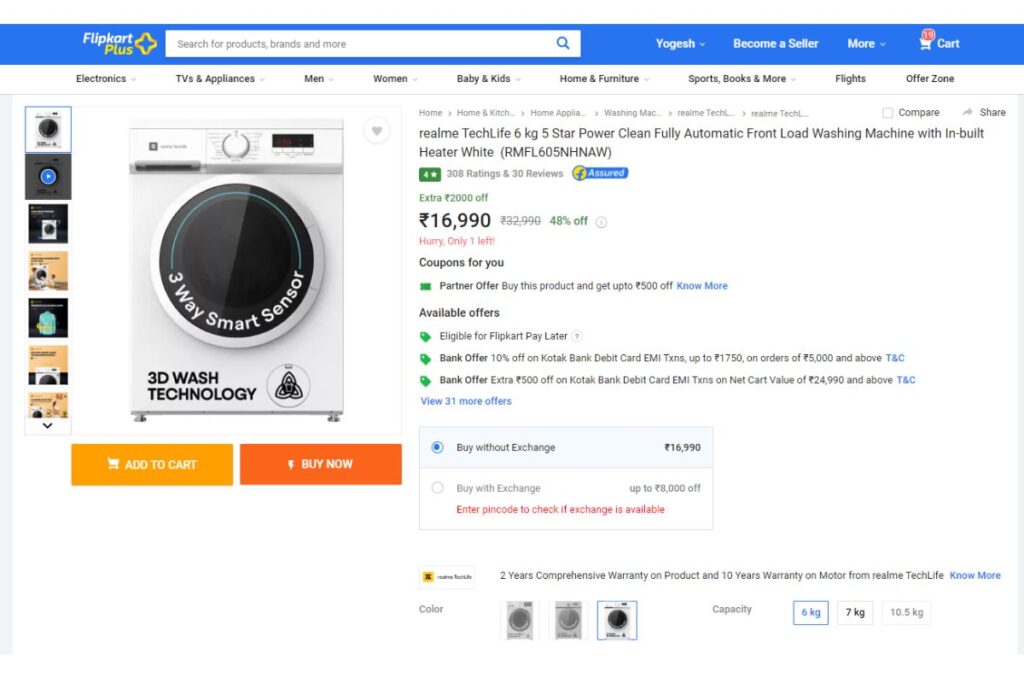Image resolution: width=1024 pixels, height=683 pixels.
Task: Click the price info icon beside 48% off
Action: pos(601,222)
